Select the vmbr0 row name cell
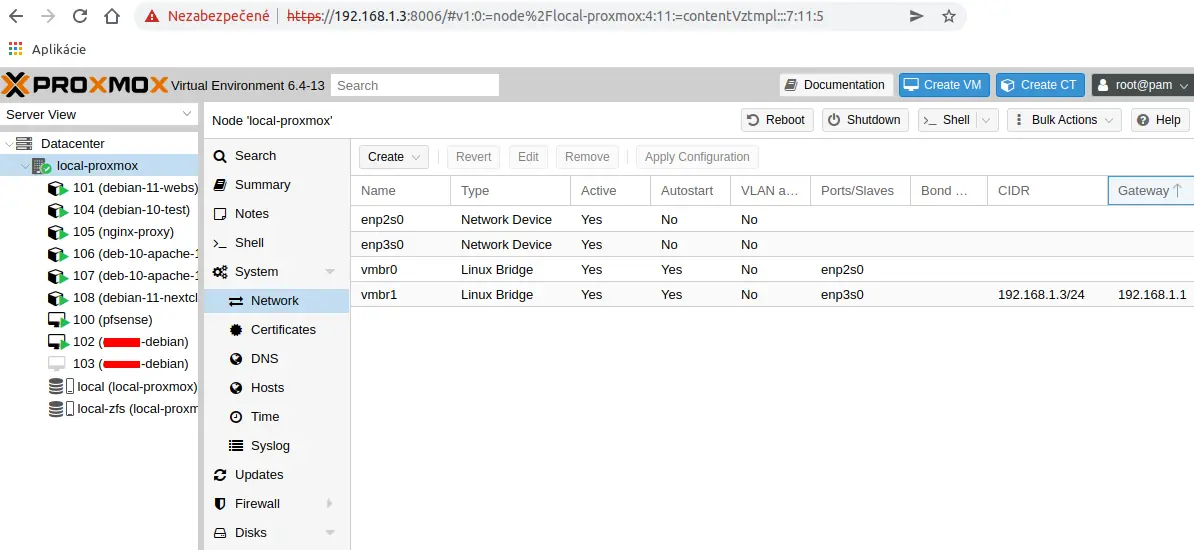The image size is (1194, 550). (x=401, y=270)
